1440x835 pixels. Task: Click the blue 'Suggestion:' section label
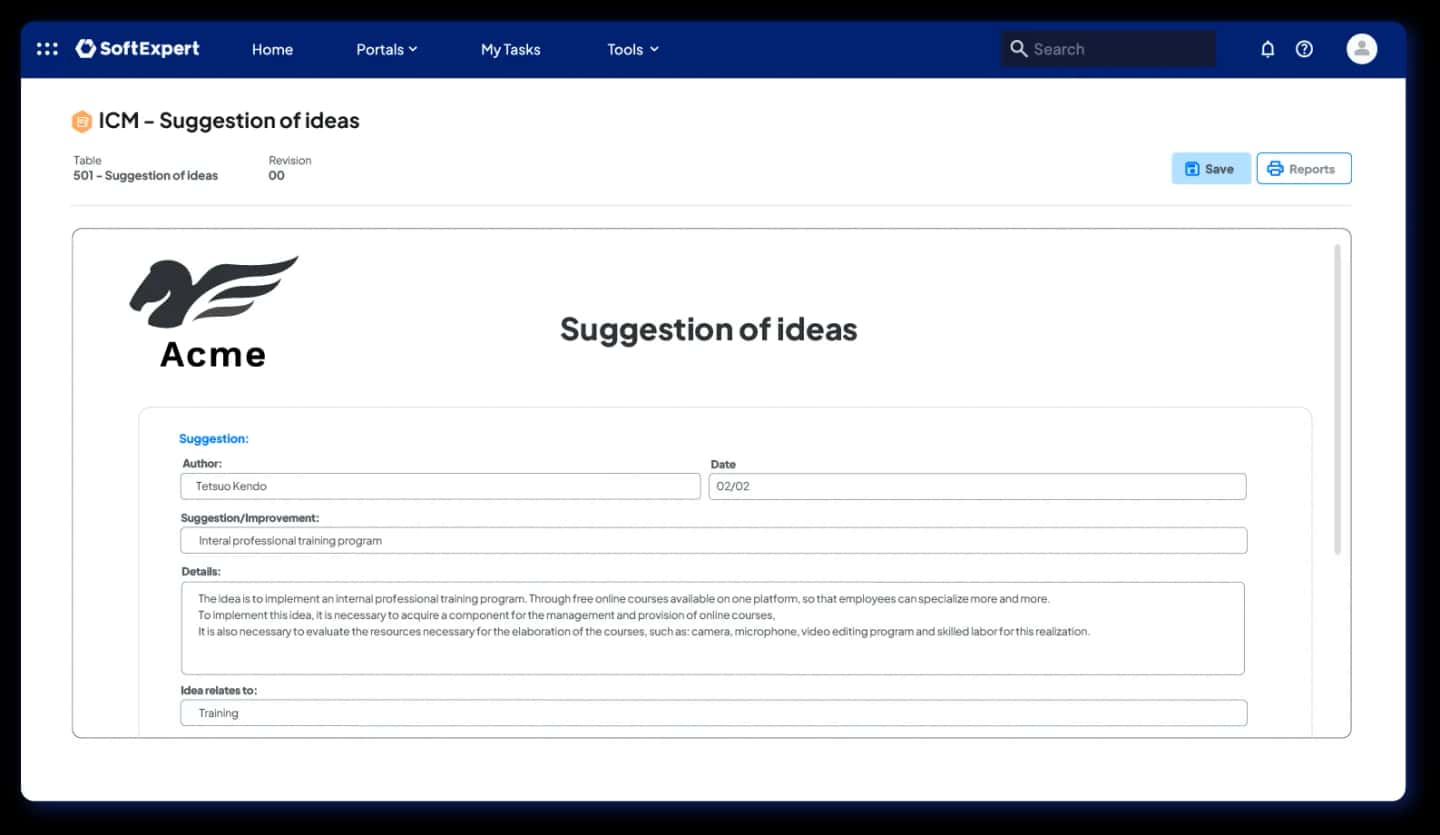tap(214, 439)
